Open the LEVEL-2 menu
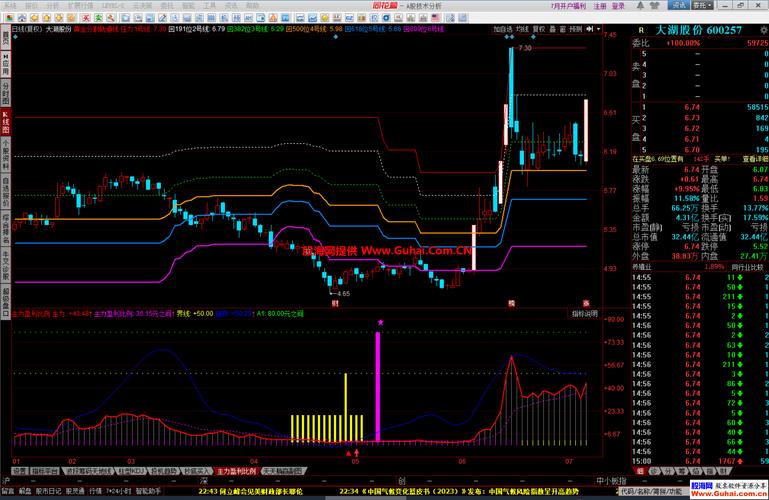769x500 pixels. tap(114, 5)
